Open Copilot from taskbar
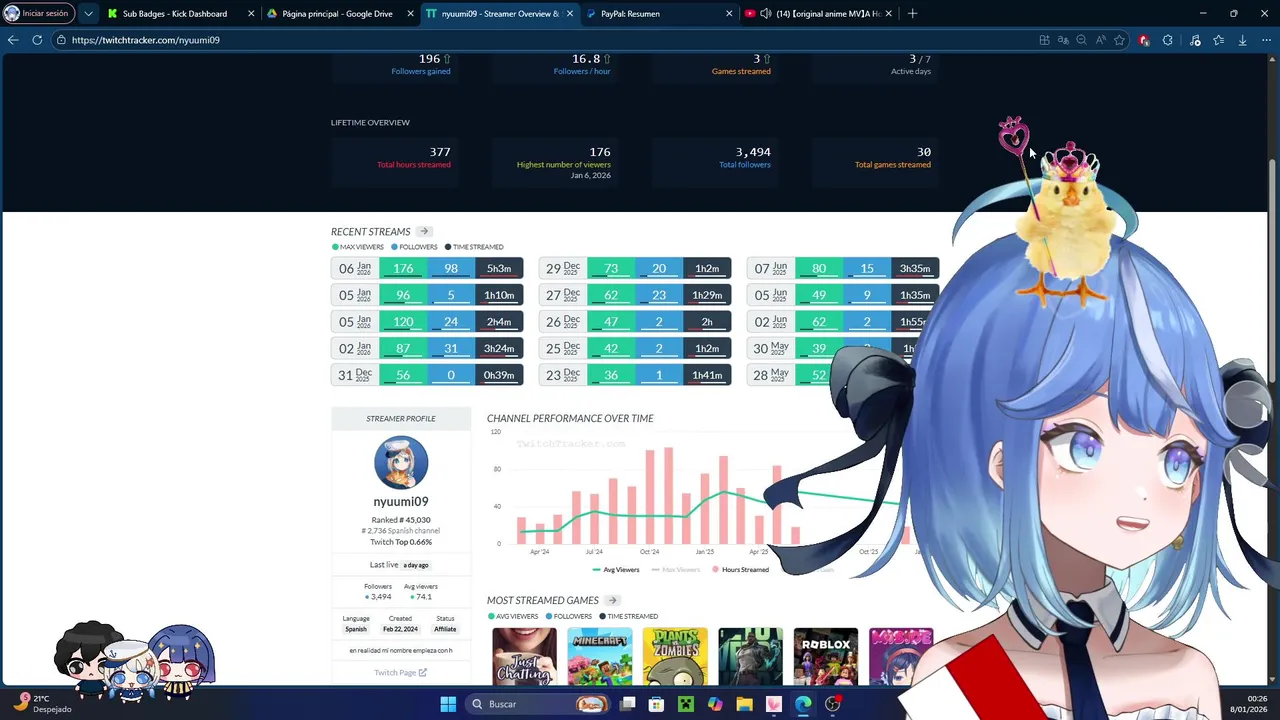Viewport: 1280px width, 720px height. pyautogui.click(x=715, y=704)
